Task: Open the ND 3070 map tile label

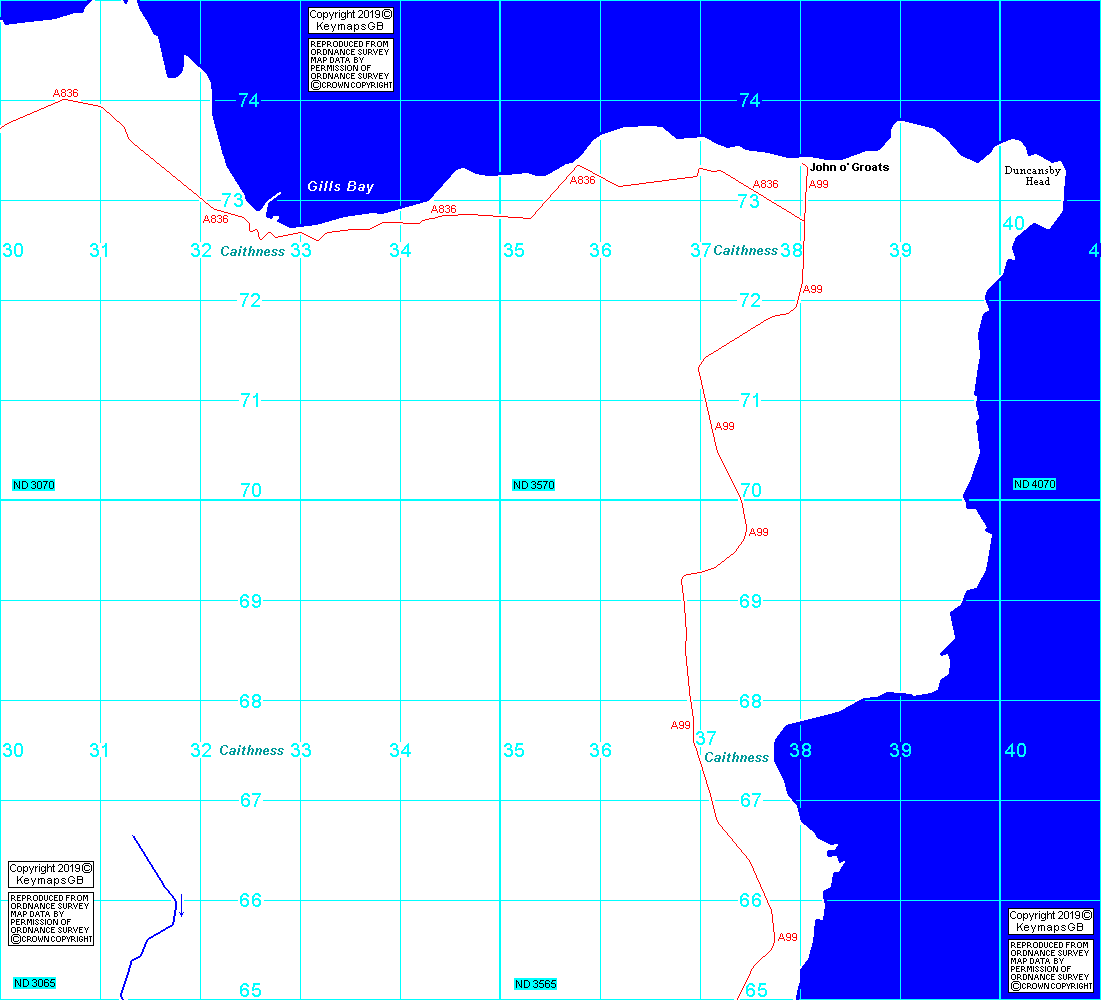Action: (x=34, y=485)
